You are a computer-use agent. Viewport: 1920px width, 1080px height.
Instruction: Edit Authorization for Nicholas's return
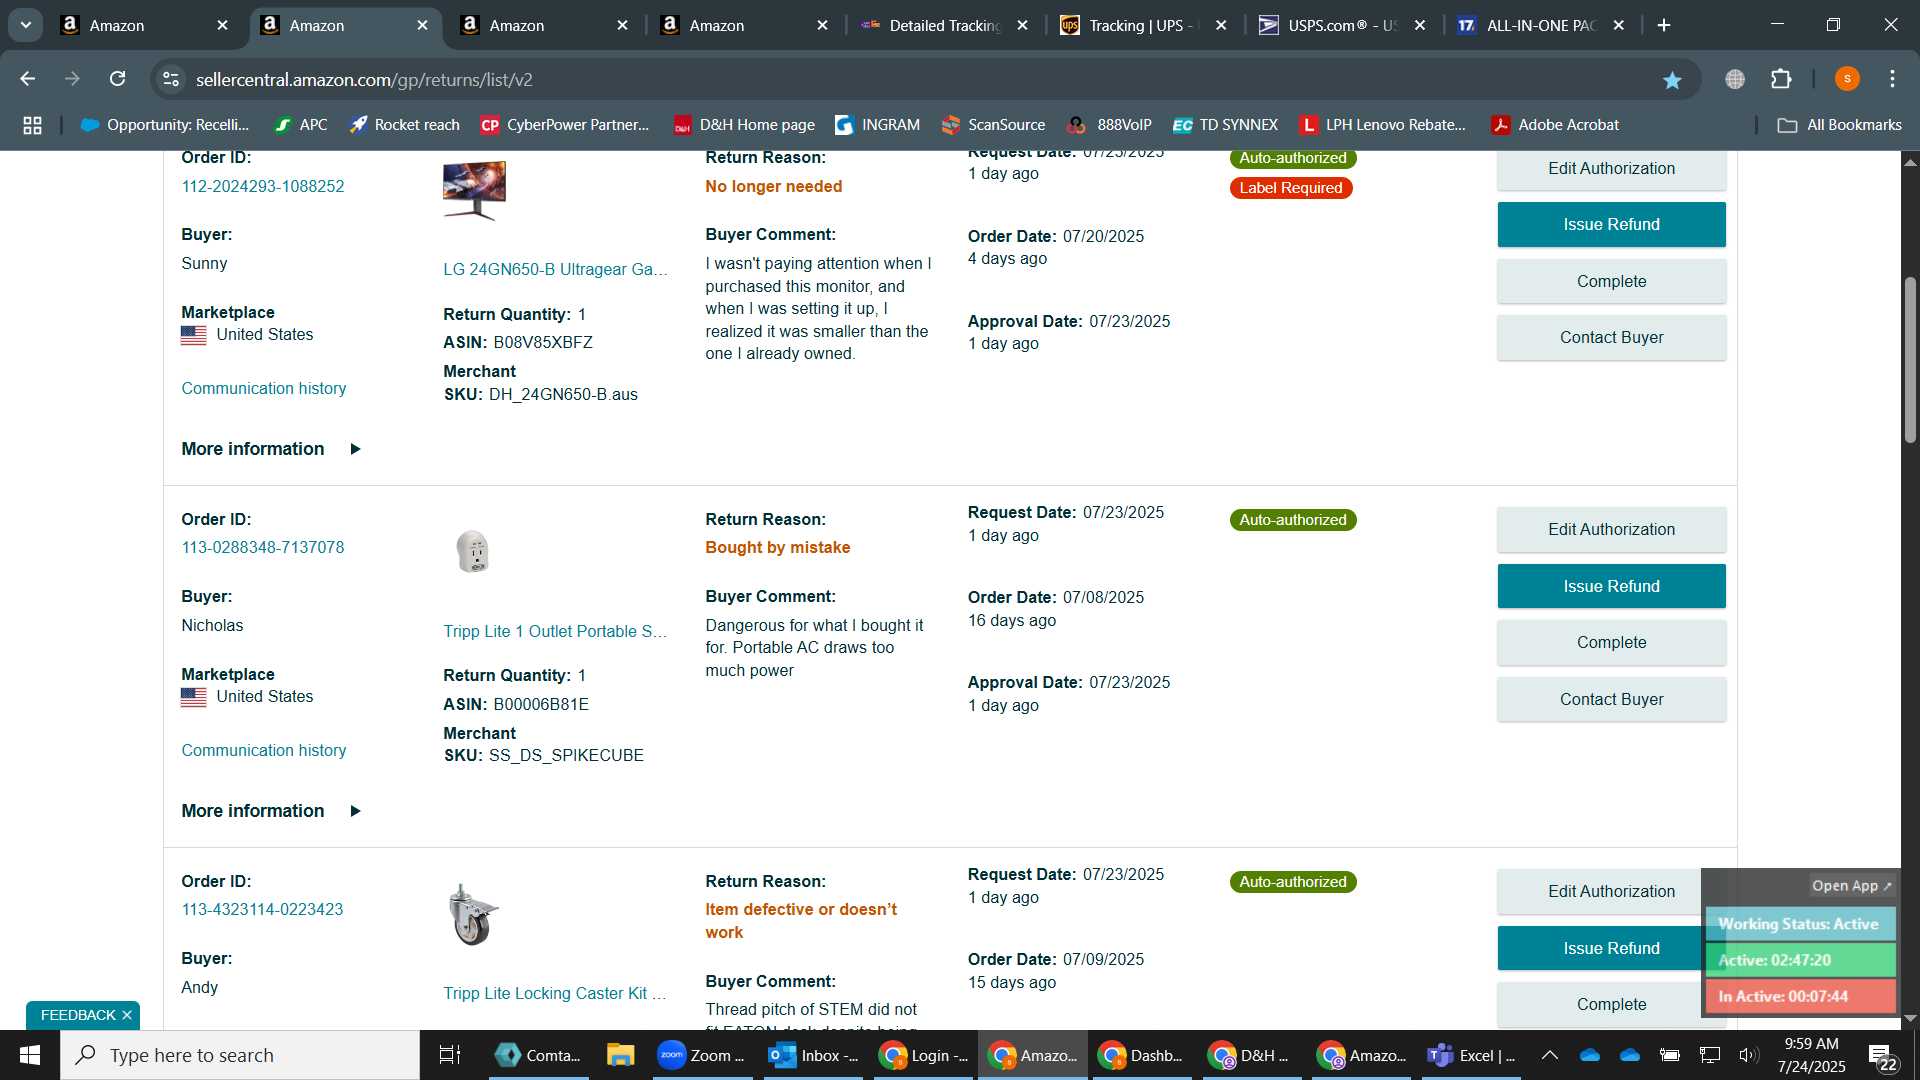pyautogui.click(x=1611, y=529)
